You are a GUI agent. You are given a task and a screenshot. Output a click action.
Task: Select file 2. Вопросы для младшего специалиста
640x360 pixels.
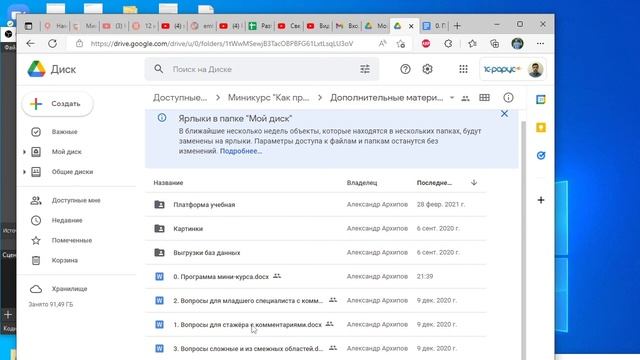click(x=316, y=301)
